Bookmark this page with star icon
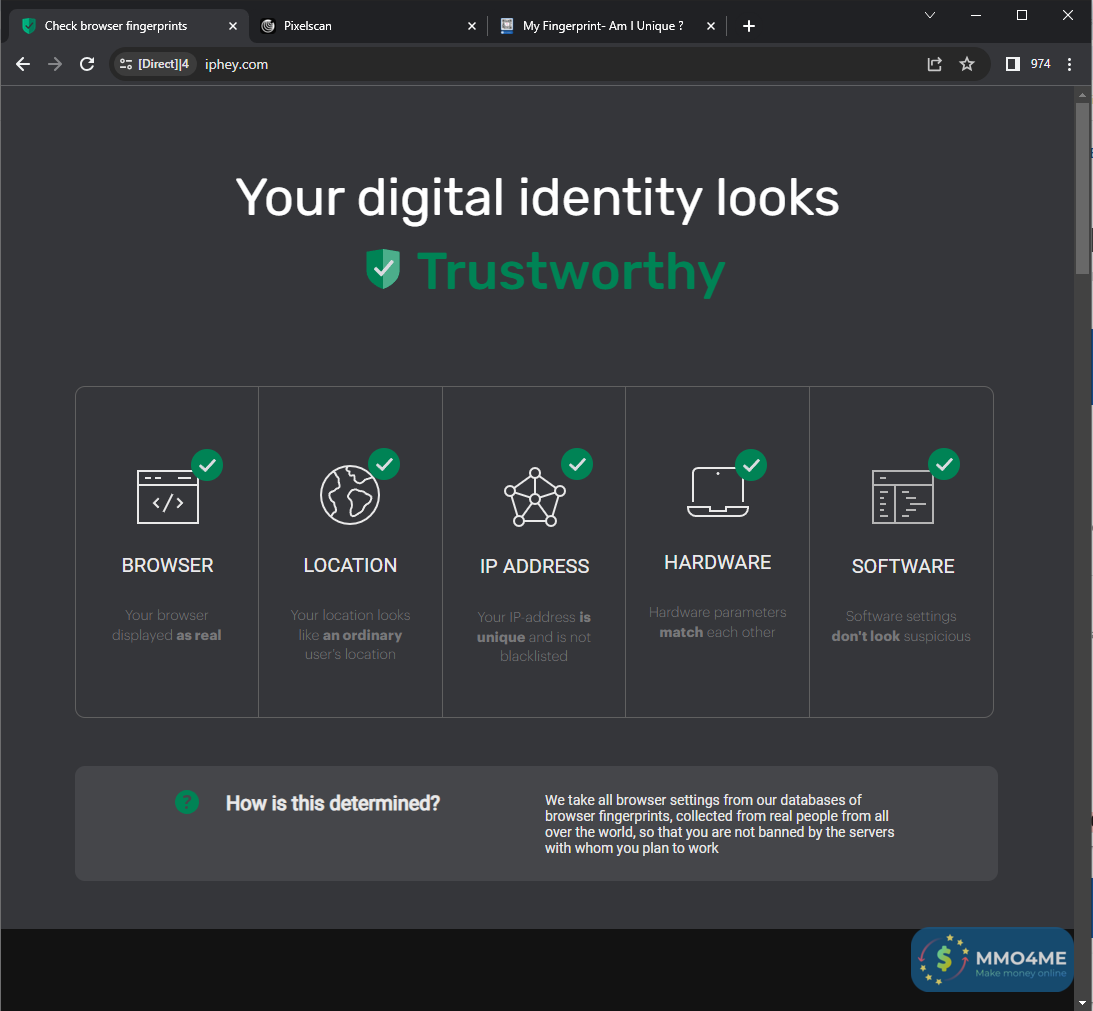Screen dimensions: 1093x1011 pos(967,64)
